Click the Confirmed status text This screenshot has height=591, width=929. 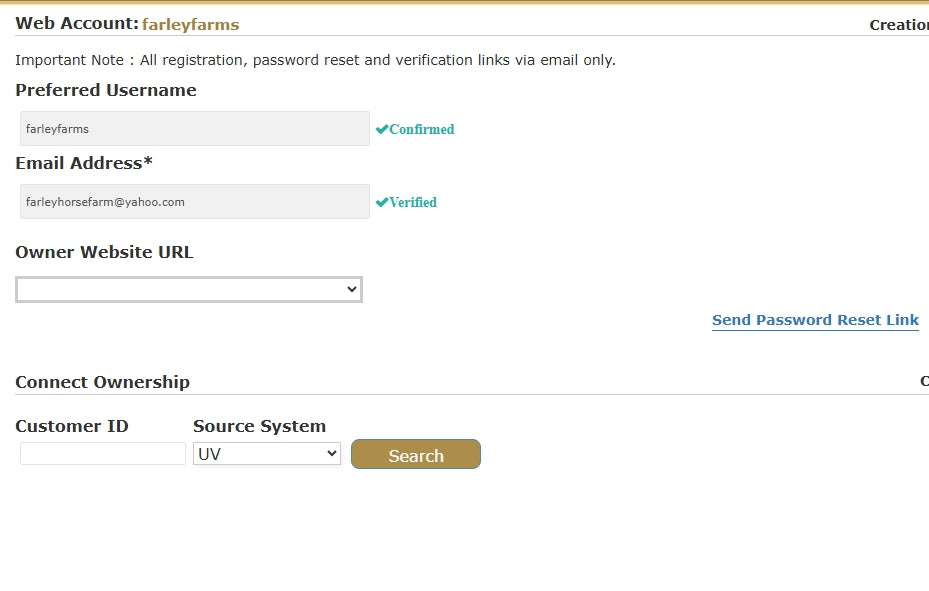click(422, 129)
